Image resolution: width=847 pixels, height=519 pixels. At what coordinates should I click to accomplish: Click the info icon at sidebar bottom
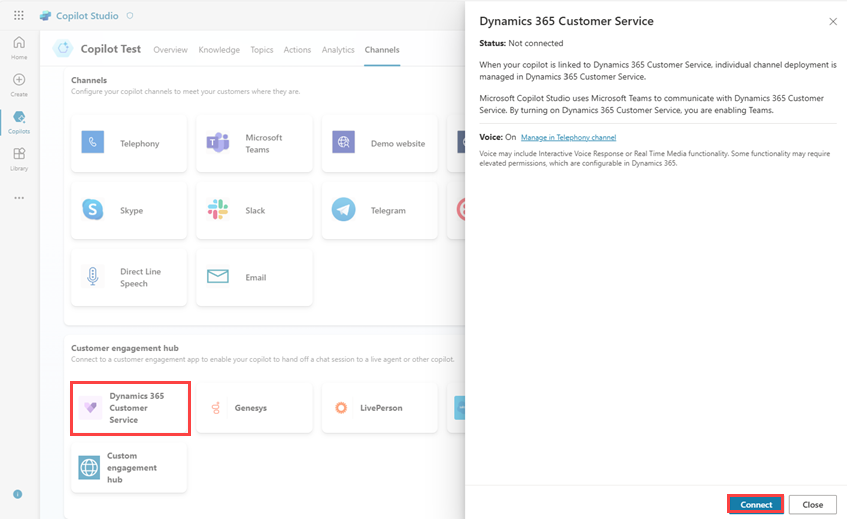18,494
